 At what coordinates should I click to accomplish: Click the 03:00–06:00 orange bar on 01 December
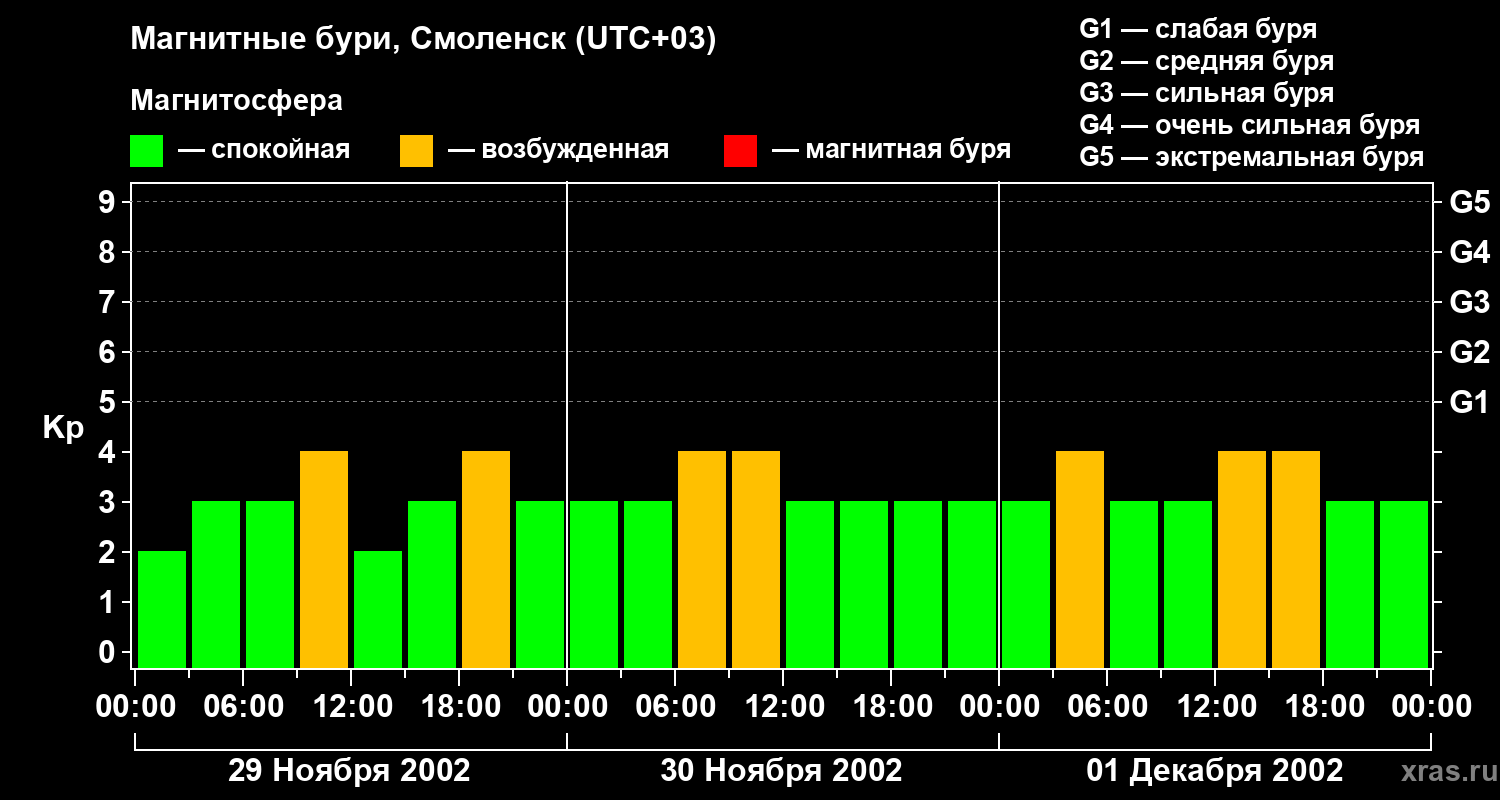point(1080,559)
